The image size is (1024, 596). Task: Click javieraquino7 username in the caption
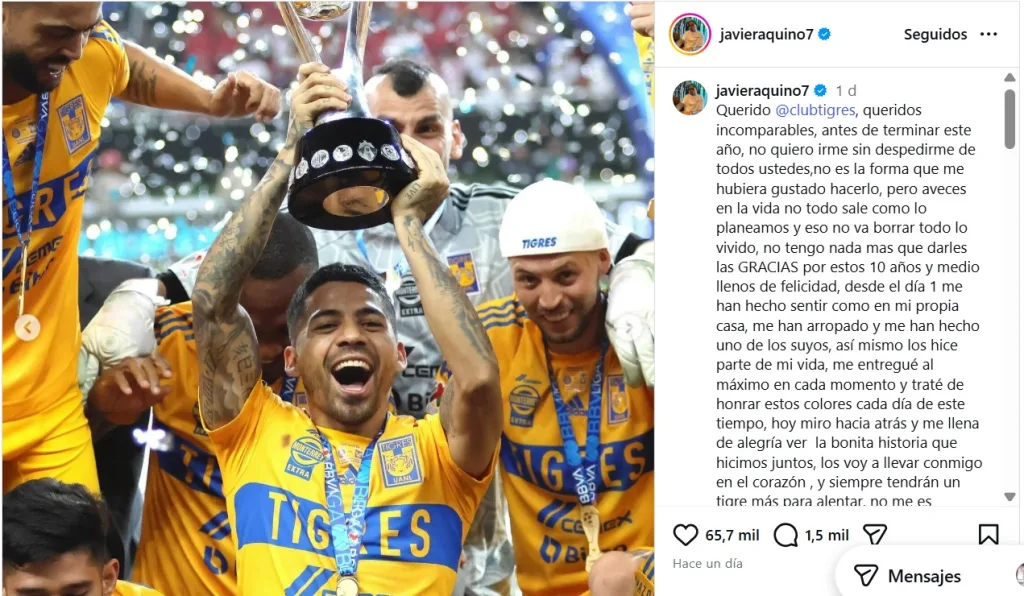(x=762, y=90)
